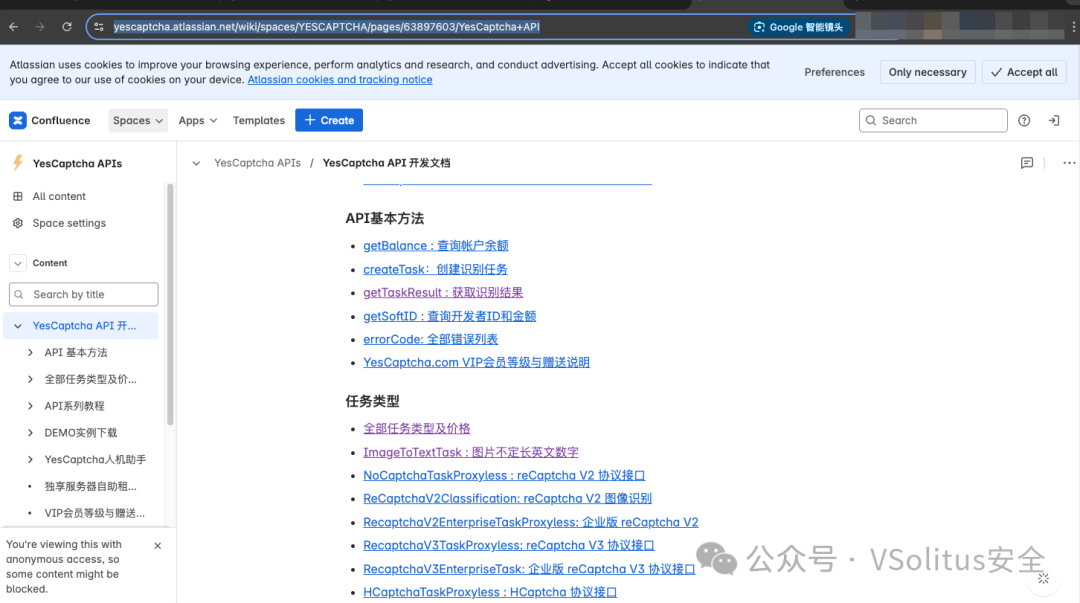Open 独享服务器自助租... page in tree
Screen dimensions: 1080x603
tap(90, 487)
